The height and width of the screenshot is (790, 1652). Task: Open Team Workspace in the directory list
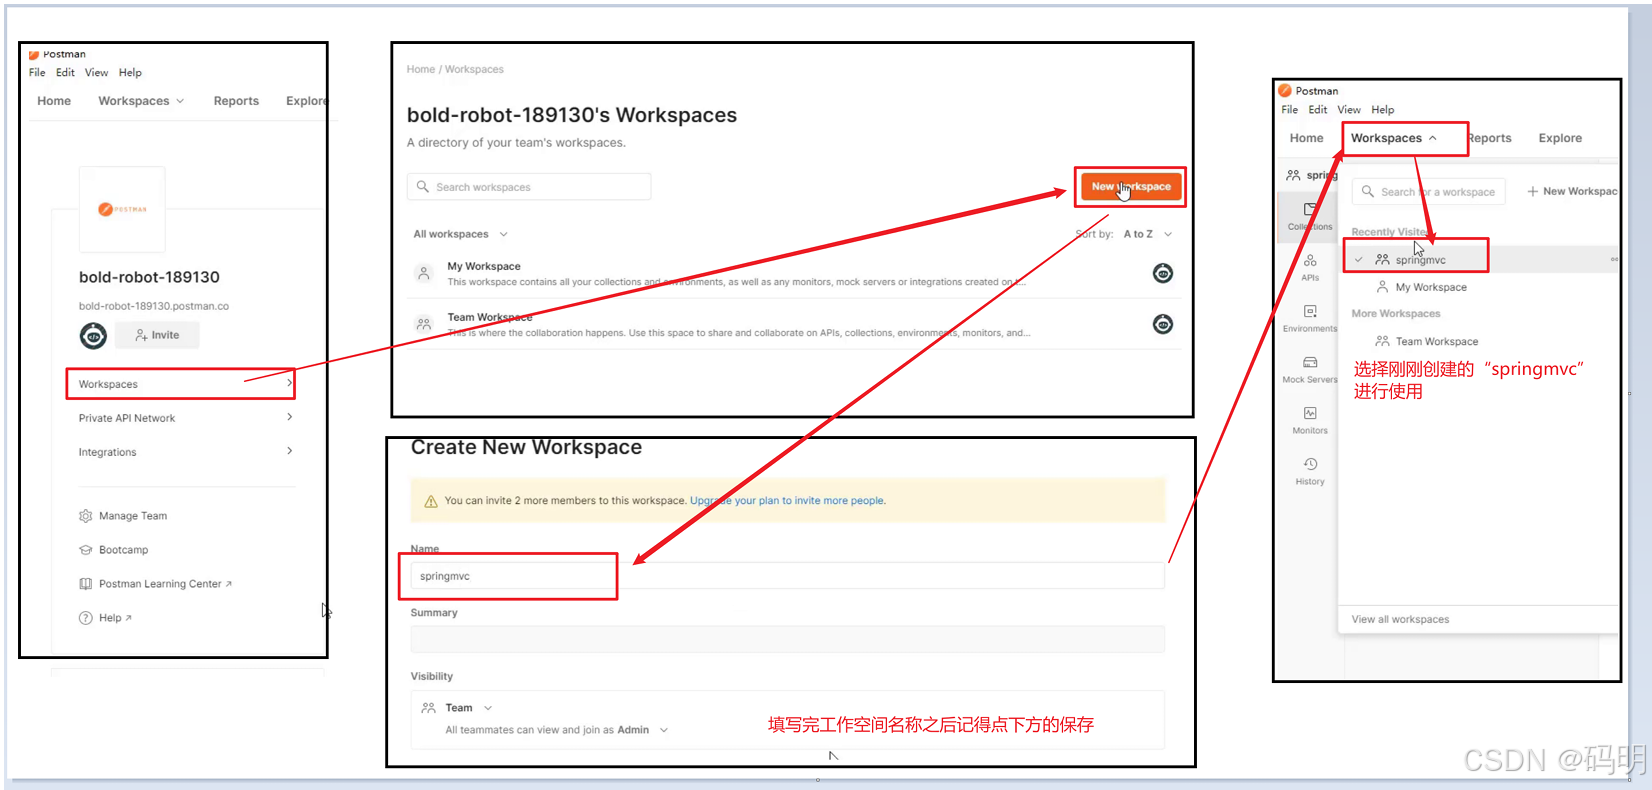coord(490,318)
